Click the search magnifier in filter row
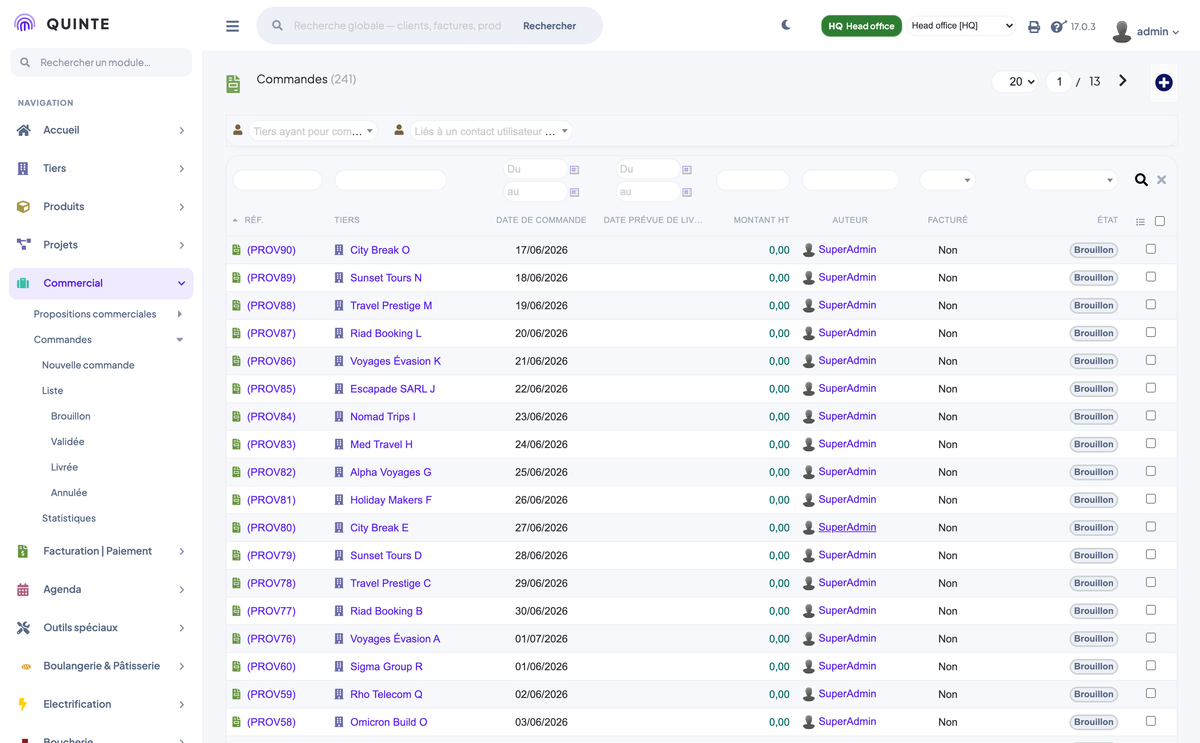1200x743 pixels. click(x=1141, y=180)
